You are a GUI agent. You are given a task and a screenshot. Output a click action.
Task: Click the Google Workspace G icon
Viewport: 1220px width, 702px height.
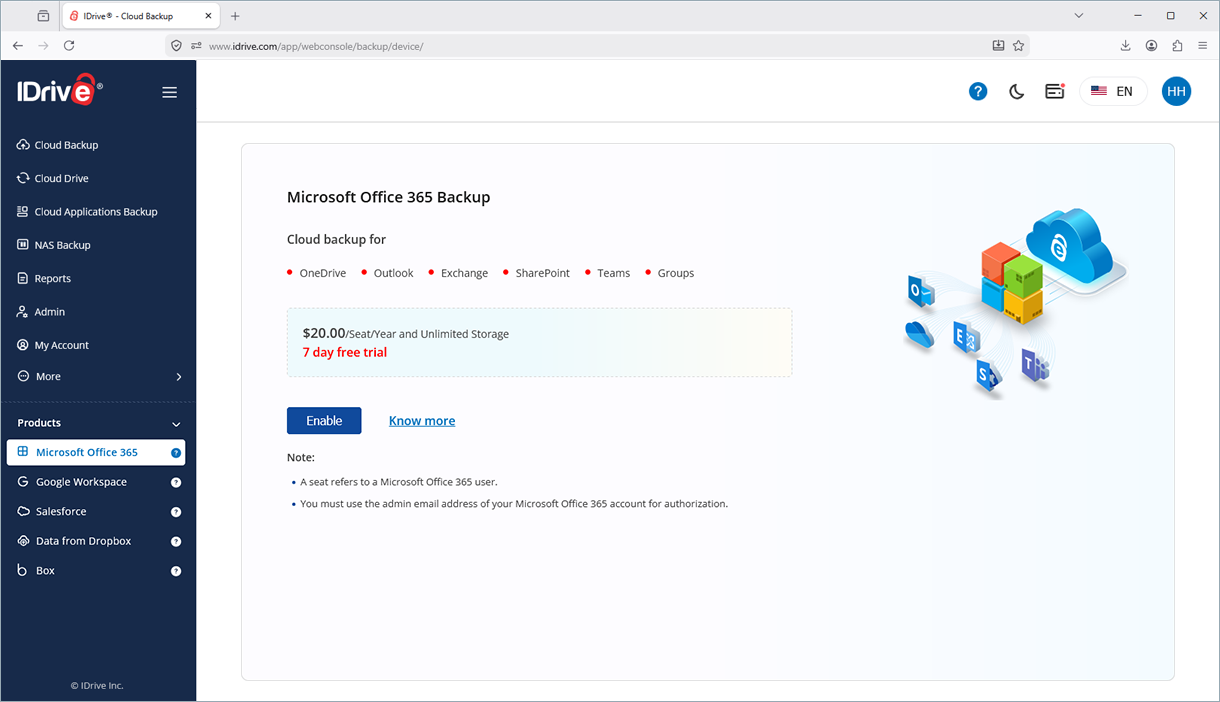24,482
